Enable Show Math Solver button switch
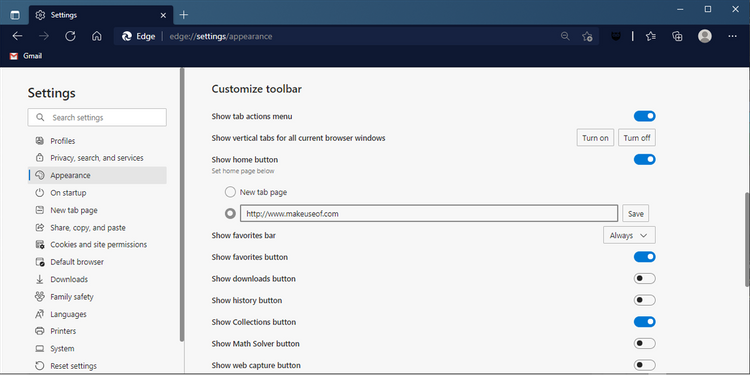Screen dimensions: 750x375 (644, 343)
